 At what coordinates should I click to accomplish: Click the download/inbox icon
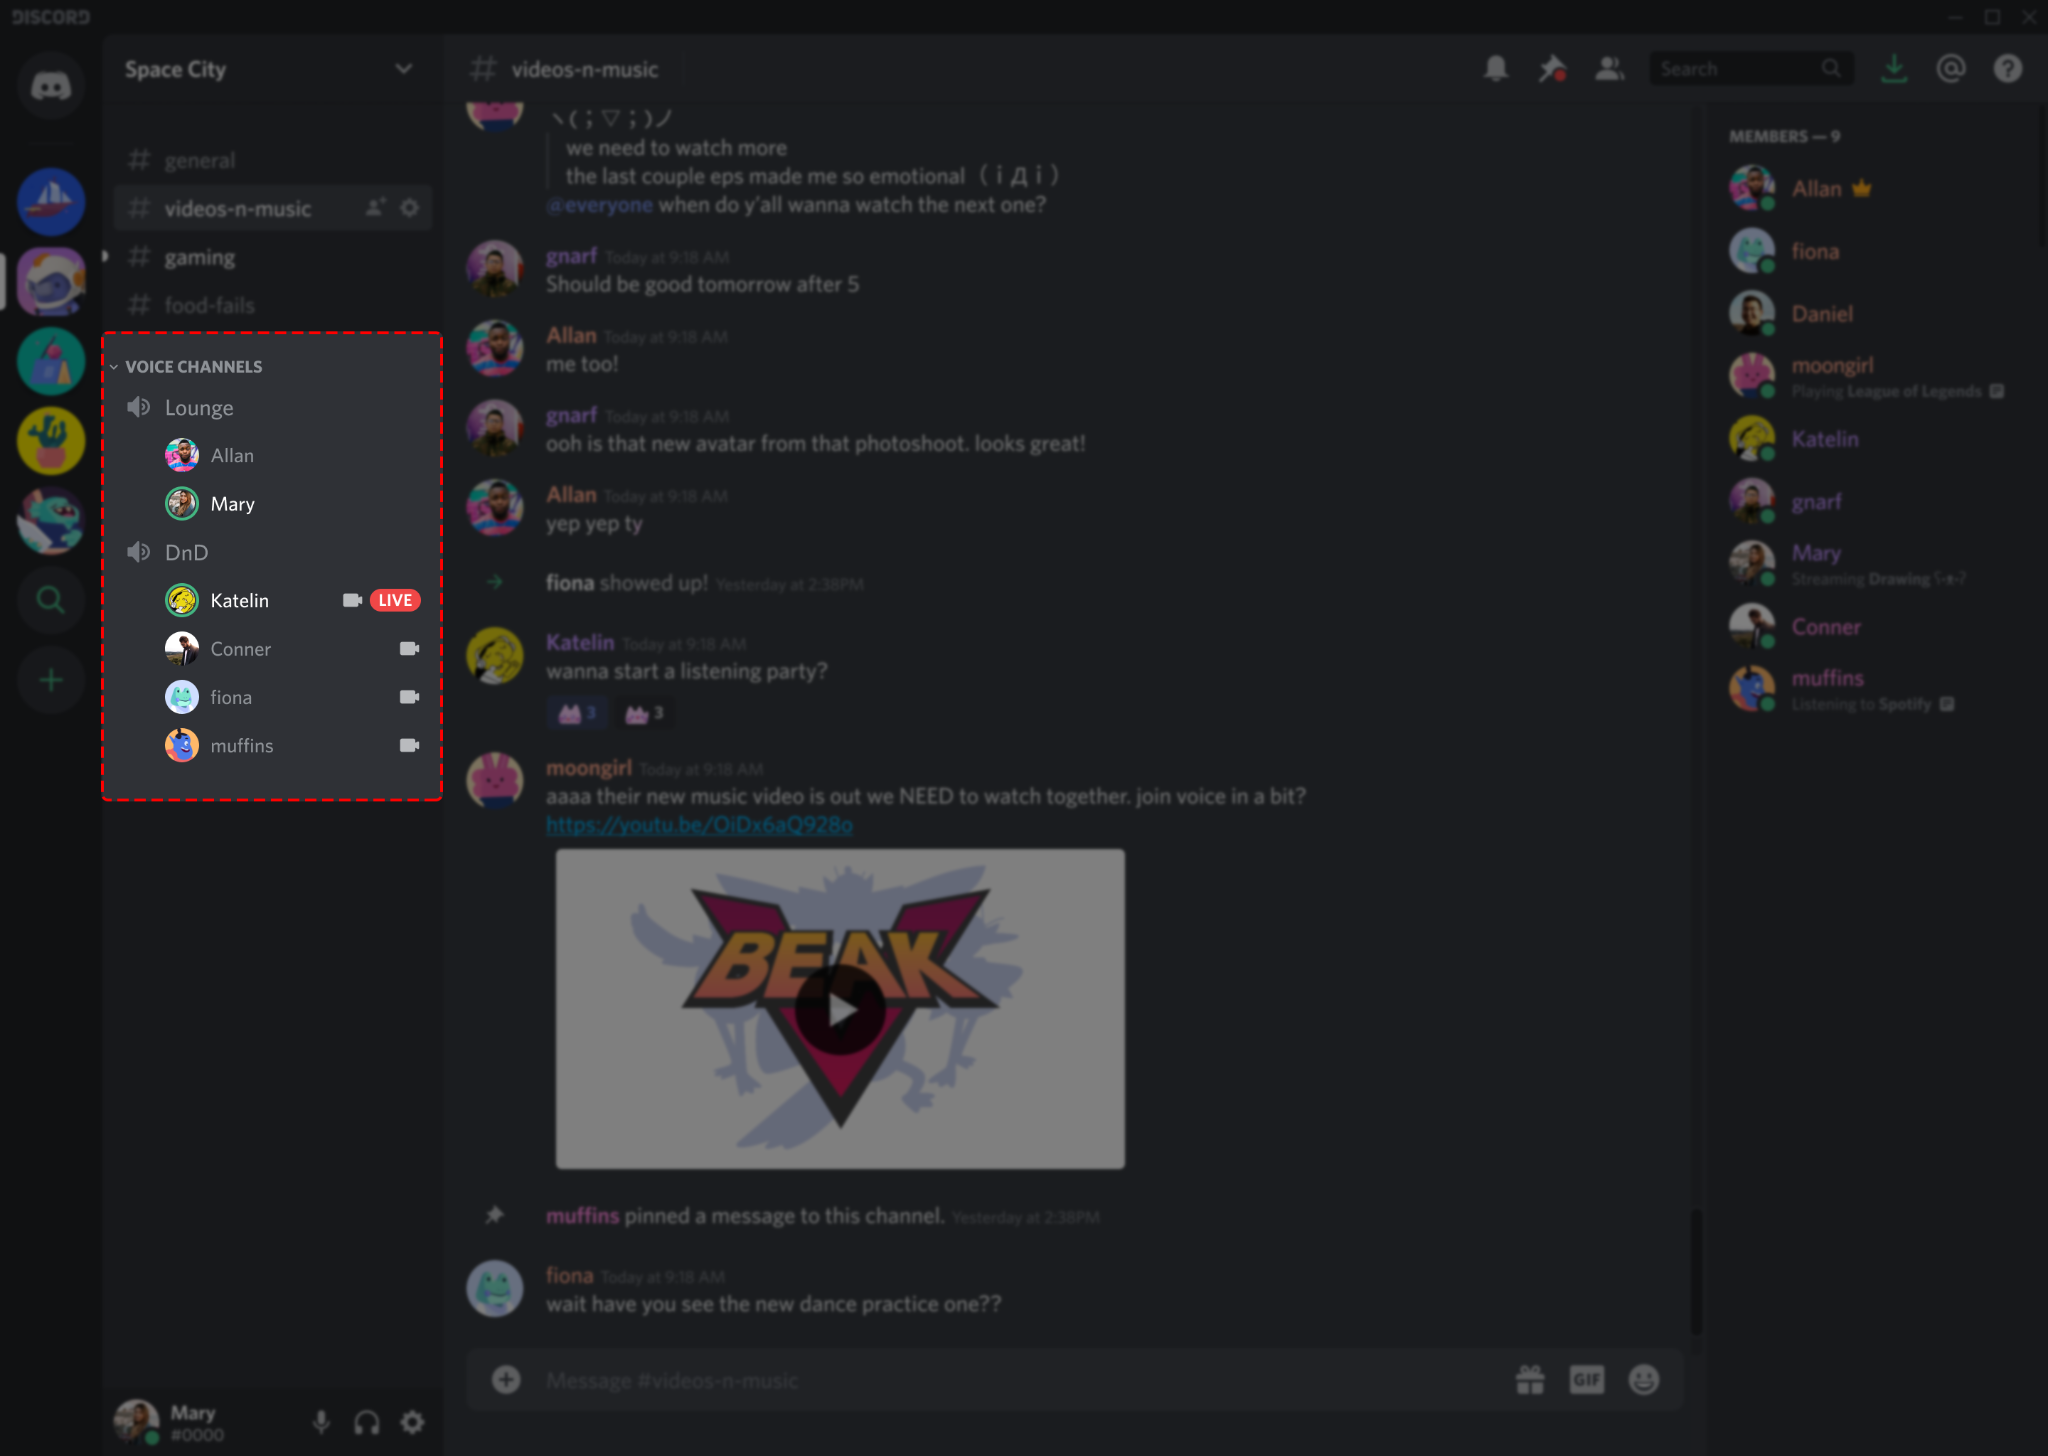click(1894, 69)
